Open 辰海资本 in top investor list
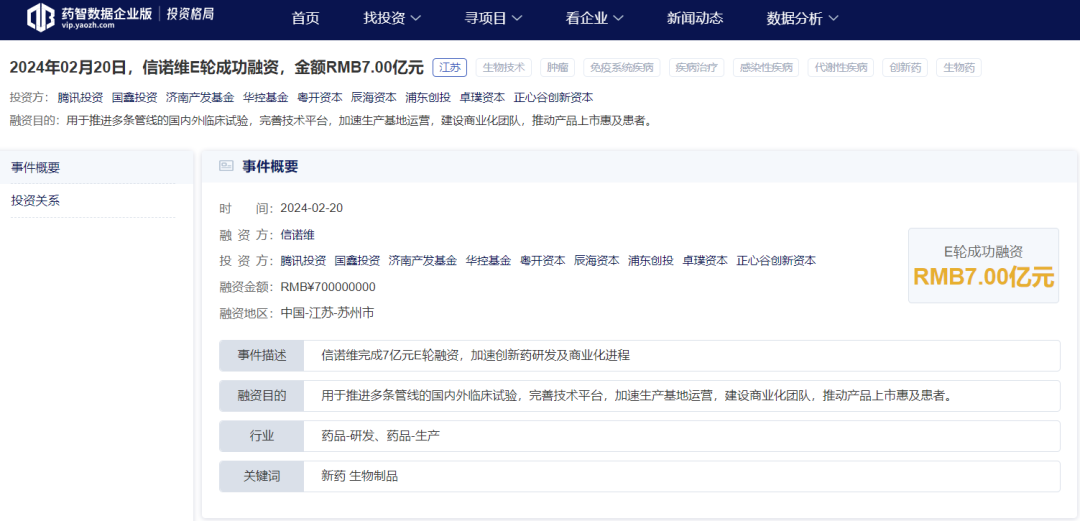Screen dimensions: 1080x521 [374, 98]
